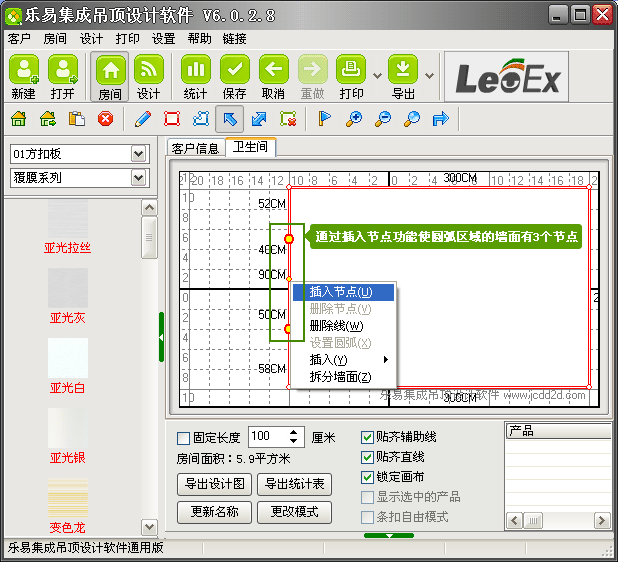Open the 设计 (Design) toolbar icon
The image size is (618, 562).
point(149,69)
